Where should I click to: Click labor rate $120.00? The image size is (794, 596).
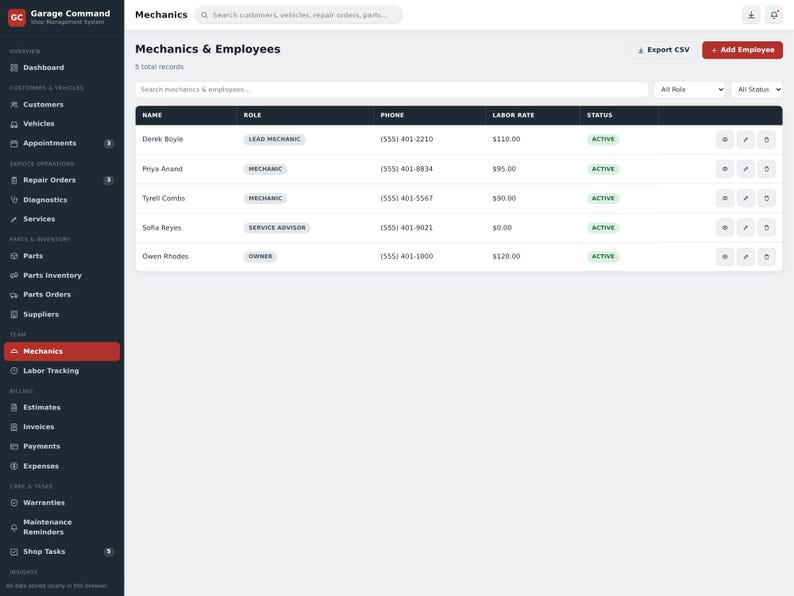[506, 257]
